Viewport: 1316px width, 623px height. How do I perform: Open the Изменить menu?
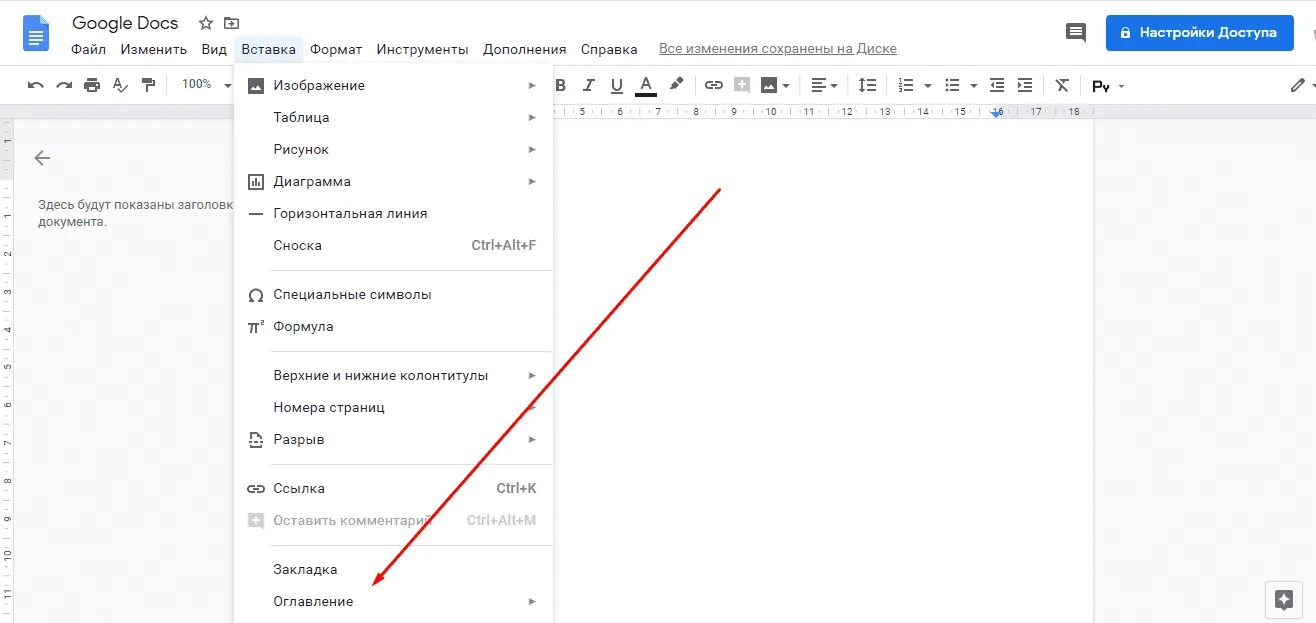(x=154, y=49)
